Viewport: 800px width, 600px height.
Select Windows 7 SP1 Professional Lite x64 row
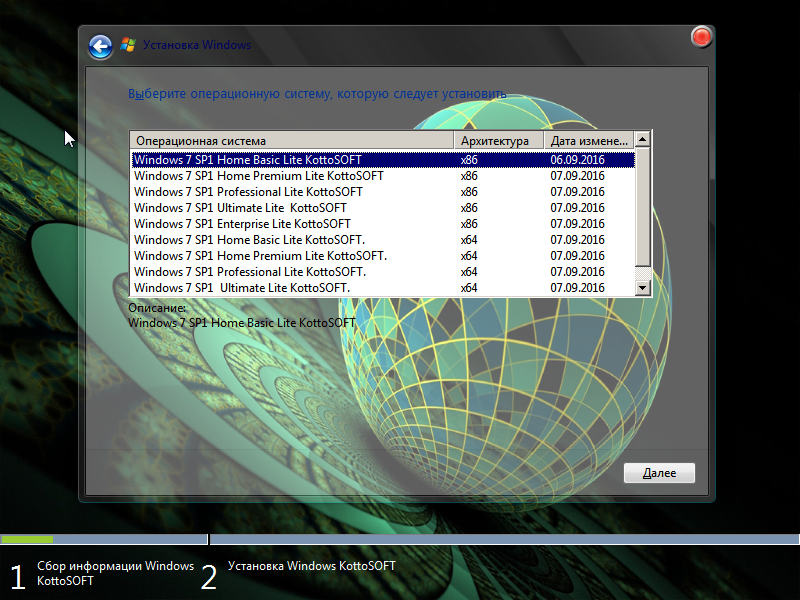383,272
